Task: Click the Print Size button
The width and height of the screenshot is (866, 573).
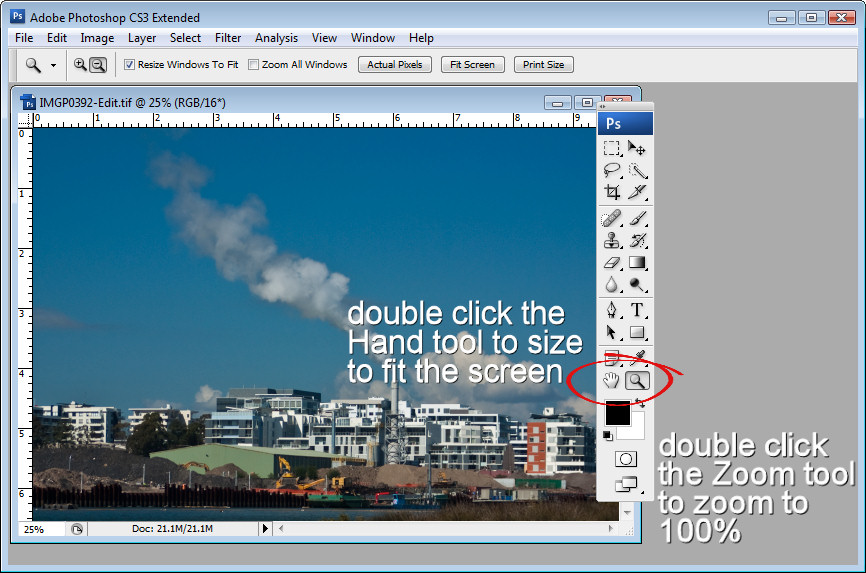Action: (x=543, y=65)
